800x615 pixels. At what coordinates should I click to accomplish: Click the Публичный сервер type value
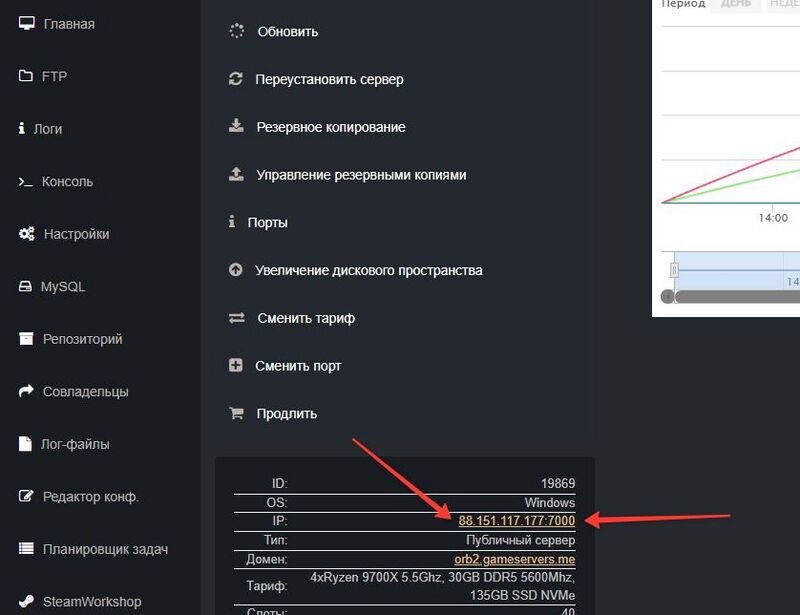520,540
